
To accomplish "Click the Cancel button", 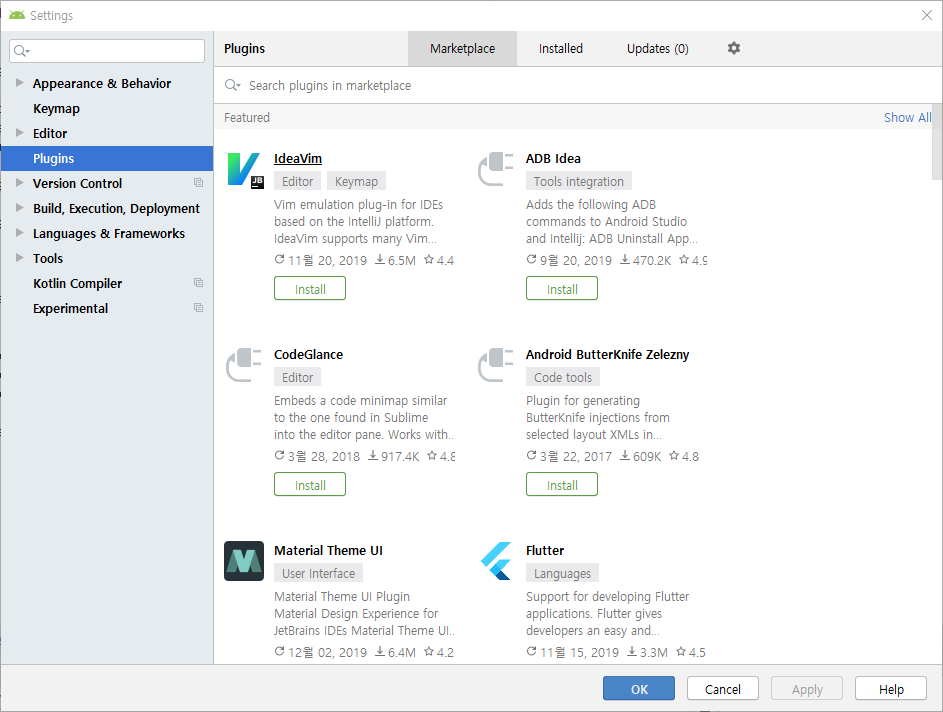I will (x=722, y=689).
